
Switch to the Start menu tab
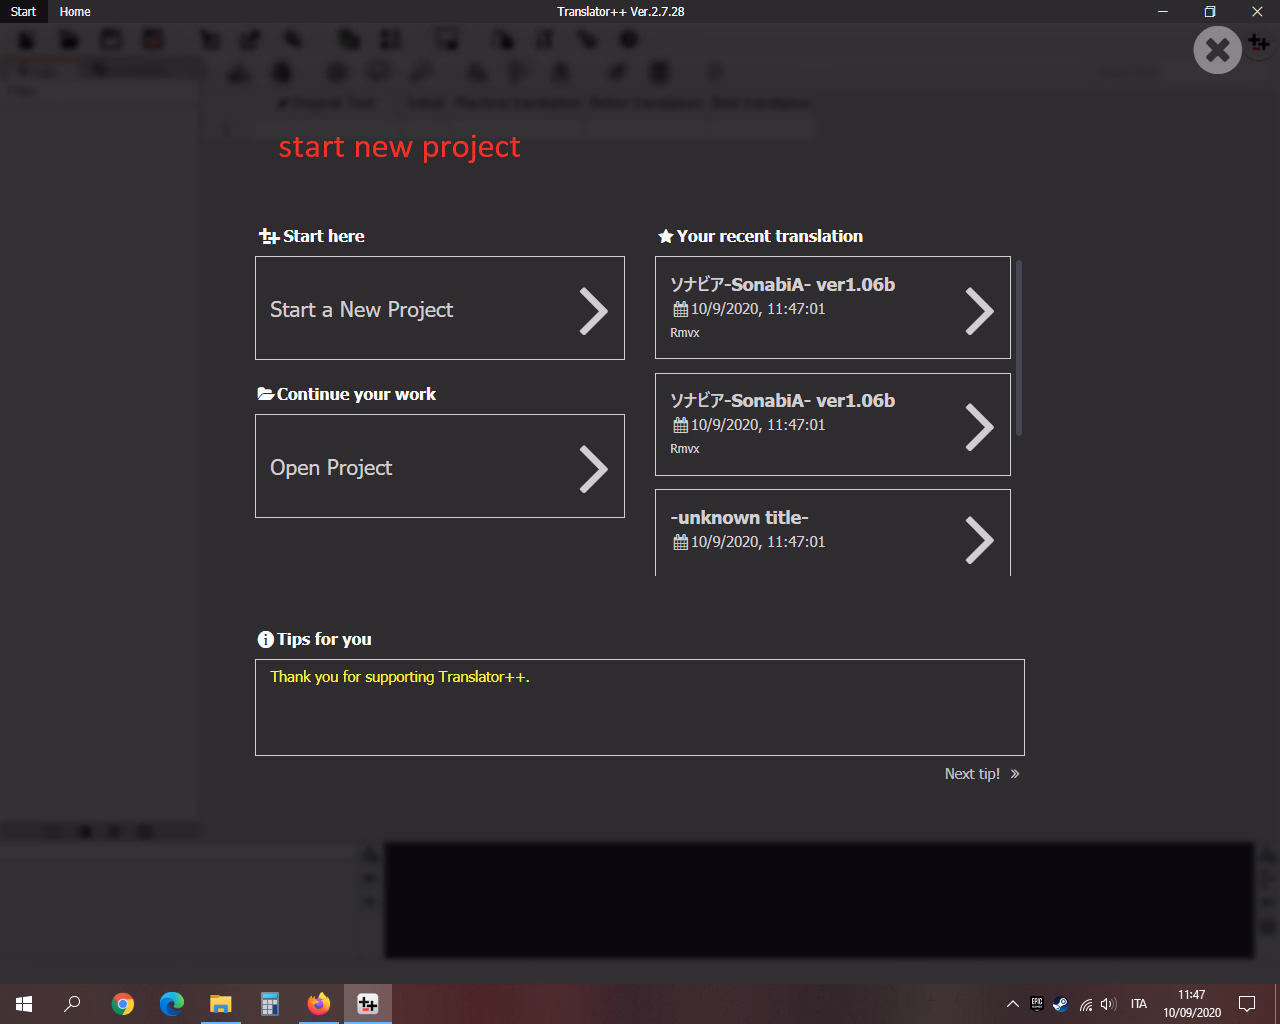pos(23,12)
